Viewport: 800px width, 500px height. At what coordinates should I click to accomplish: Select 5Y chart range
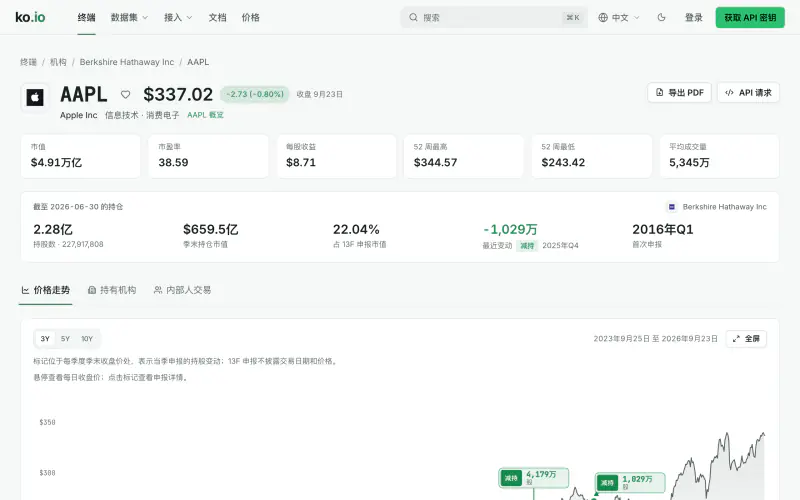[65, 339]
